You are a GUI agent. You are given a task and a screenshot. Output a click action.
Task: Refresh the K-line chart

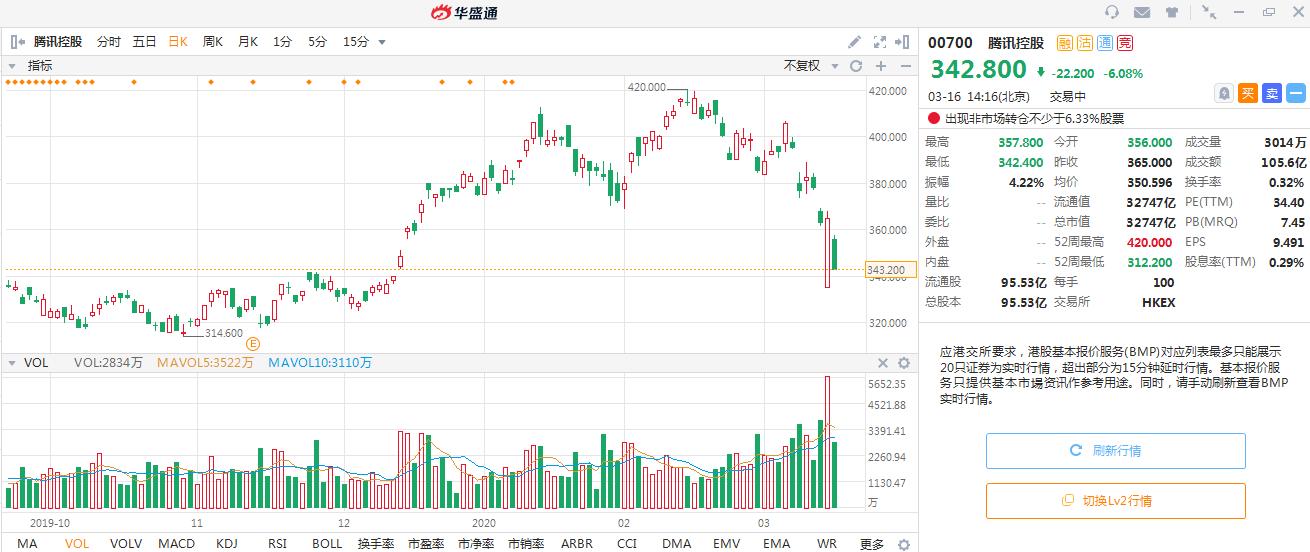856,66
